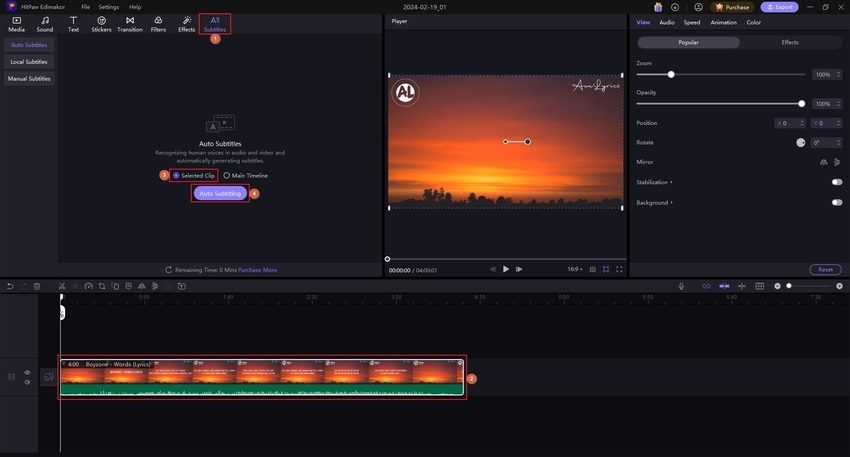Image resolution: width=850 pixels, height=457 pixels.
Task: Zoom out the timeline with minus icon
Action: 777,286
